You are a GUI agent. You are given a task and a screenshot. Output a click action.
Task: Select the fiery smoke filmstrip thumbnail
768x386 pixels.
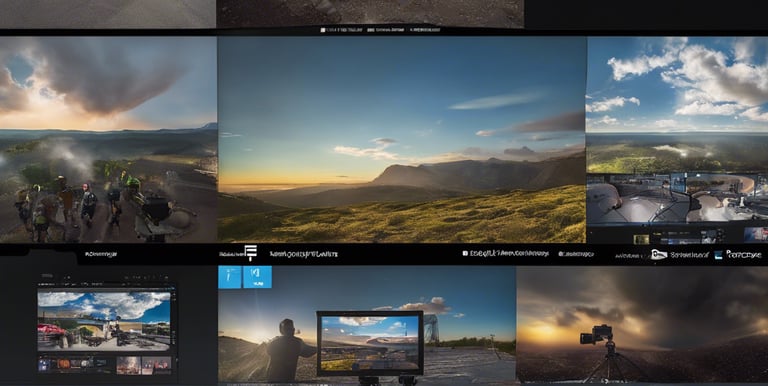point(129,365)
